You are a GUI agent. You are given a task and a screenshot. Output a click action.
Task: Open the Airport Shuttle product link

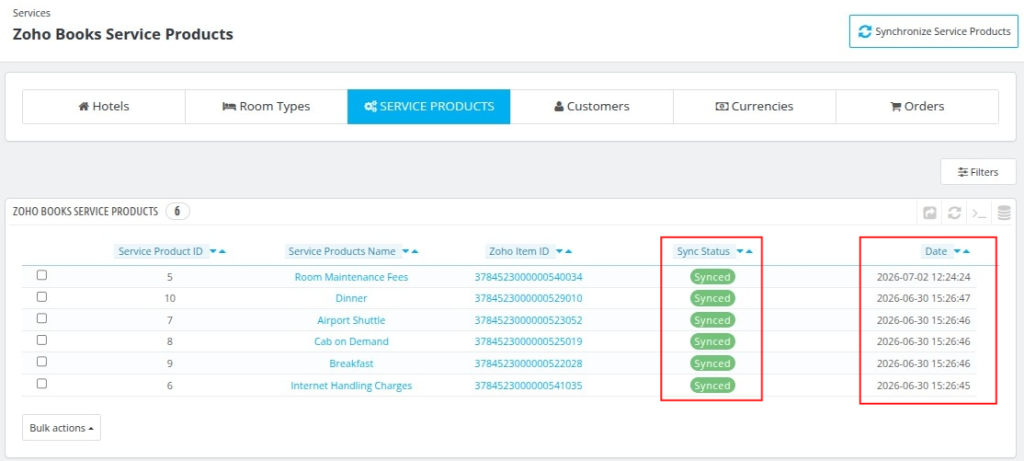(351, 321)
